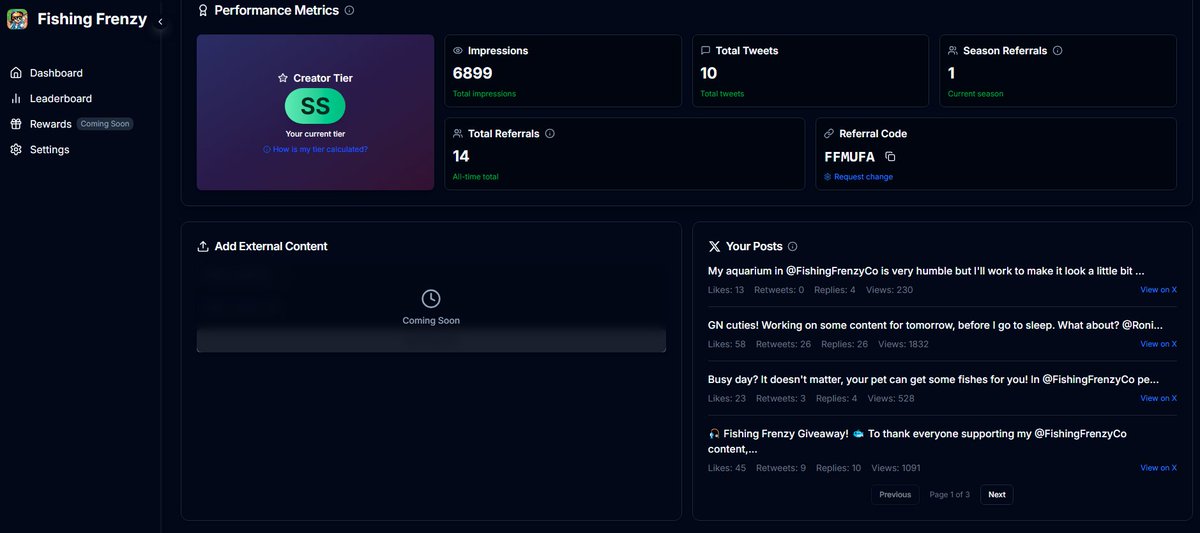1200x533 pixels.
Task: Click the 'Busy day? It doesn't matter' post text
Action: click(x=933, y=380)
